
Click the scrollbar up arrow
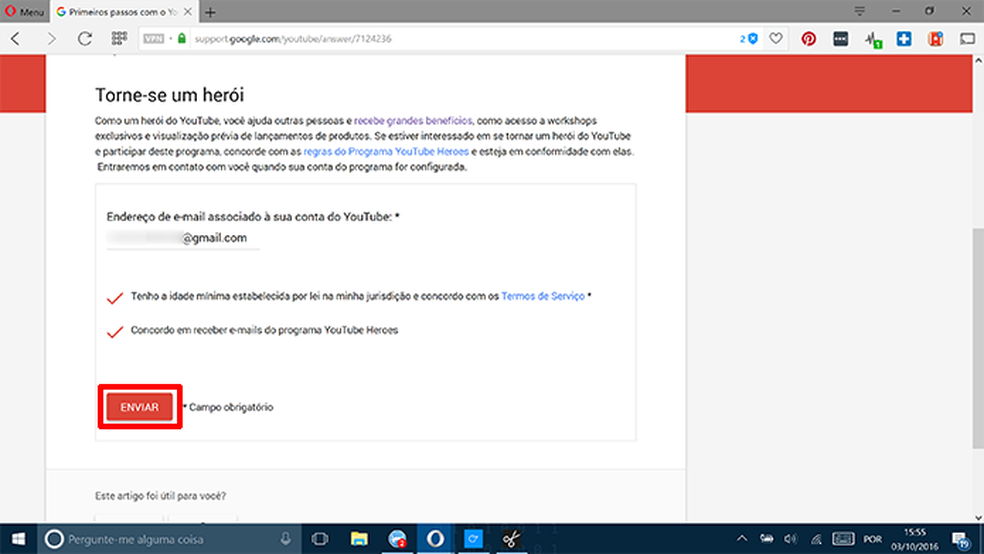pos(978,61)
